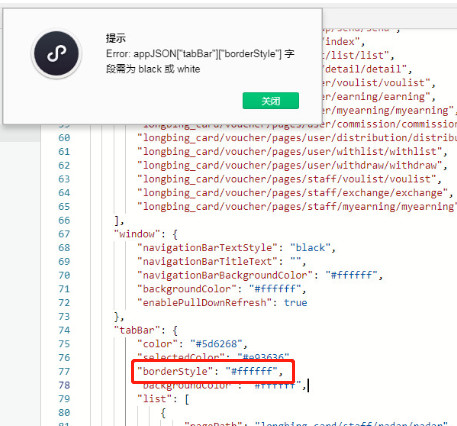Click the 提示 dialog title text

coord(116,38)
